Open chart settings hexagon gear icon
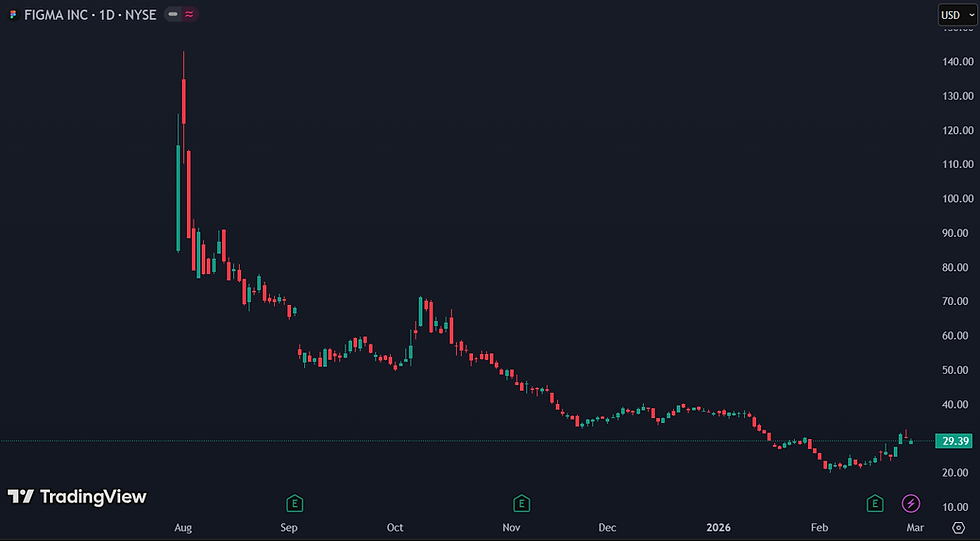The width and height of the screenshot is (980, 541). pyautogui.click(x=958, y=528)
